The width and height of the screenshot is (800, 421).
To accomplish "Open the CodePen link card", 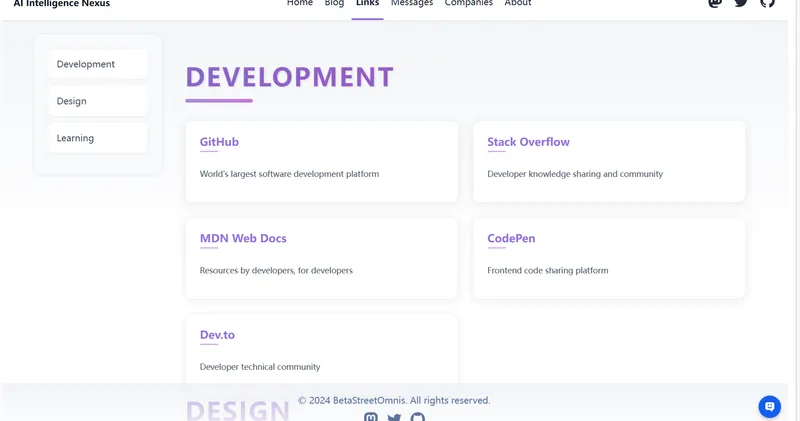I will tap(609, 257).
